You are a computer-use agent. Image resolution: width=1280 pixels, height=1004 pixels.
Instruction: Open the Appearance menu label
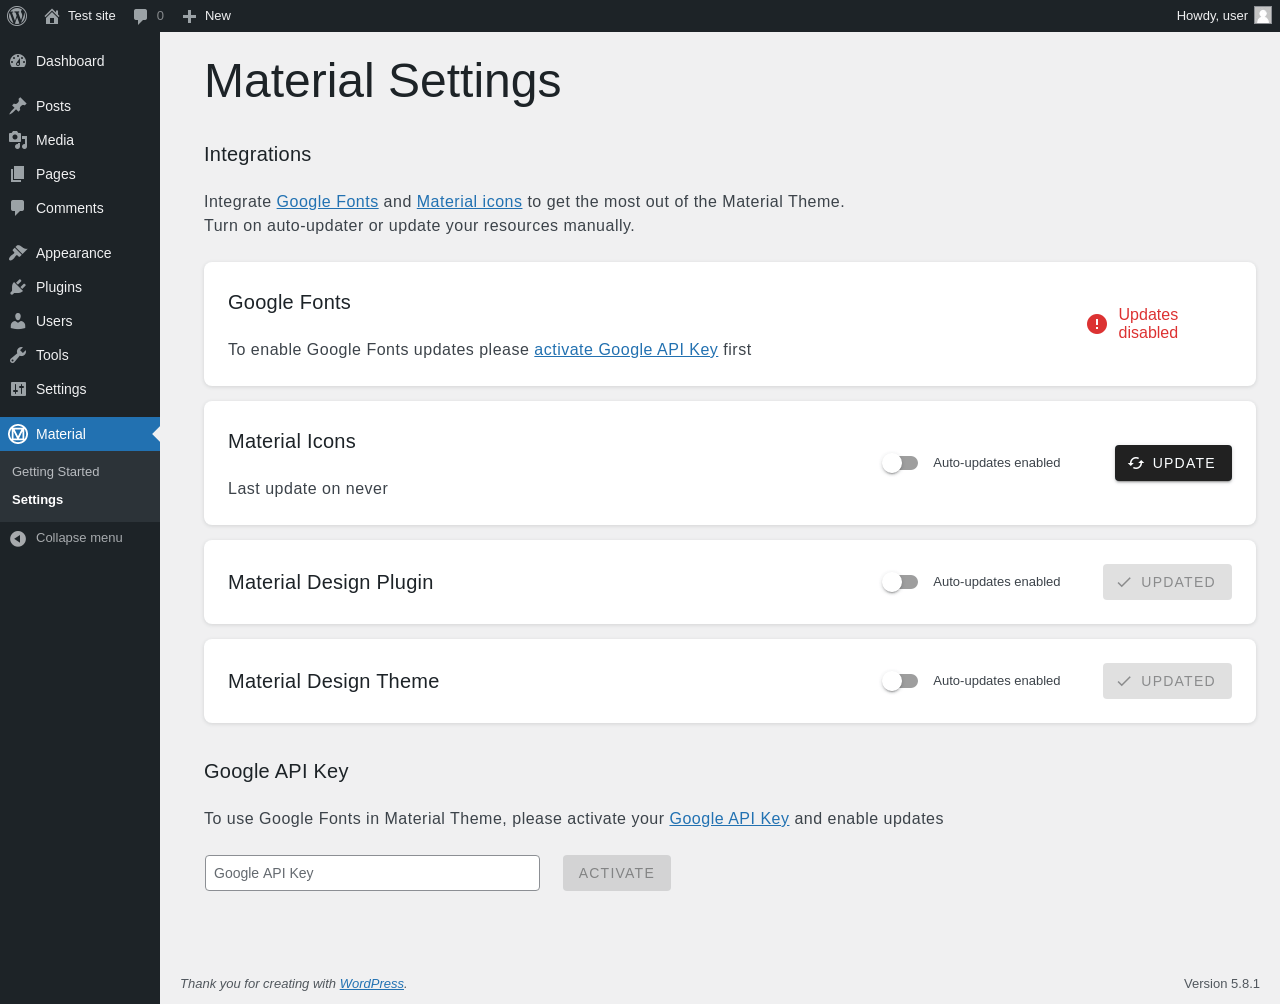pos(74,253)
